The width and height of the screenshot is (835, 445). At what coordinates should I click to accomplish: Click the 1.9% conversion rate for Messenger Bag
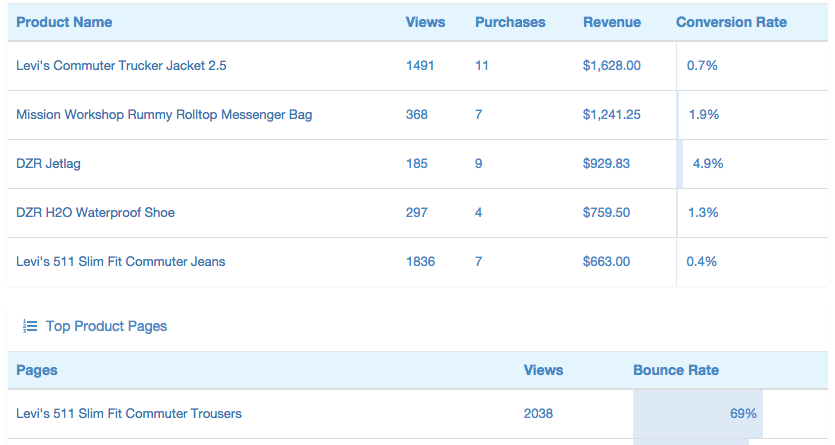(703, 114)
